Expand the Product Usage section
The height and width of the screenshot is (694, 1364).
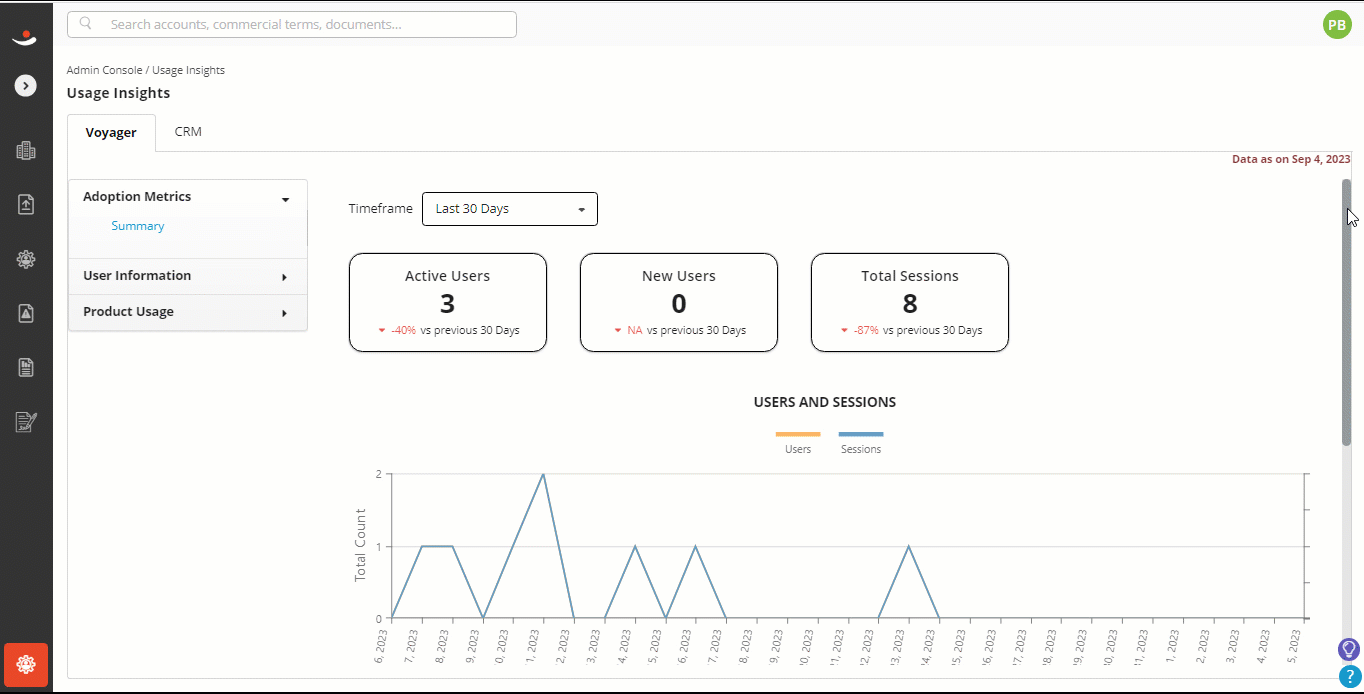[x=187, y=312]
